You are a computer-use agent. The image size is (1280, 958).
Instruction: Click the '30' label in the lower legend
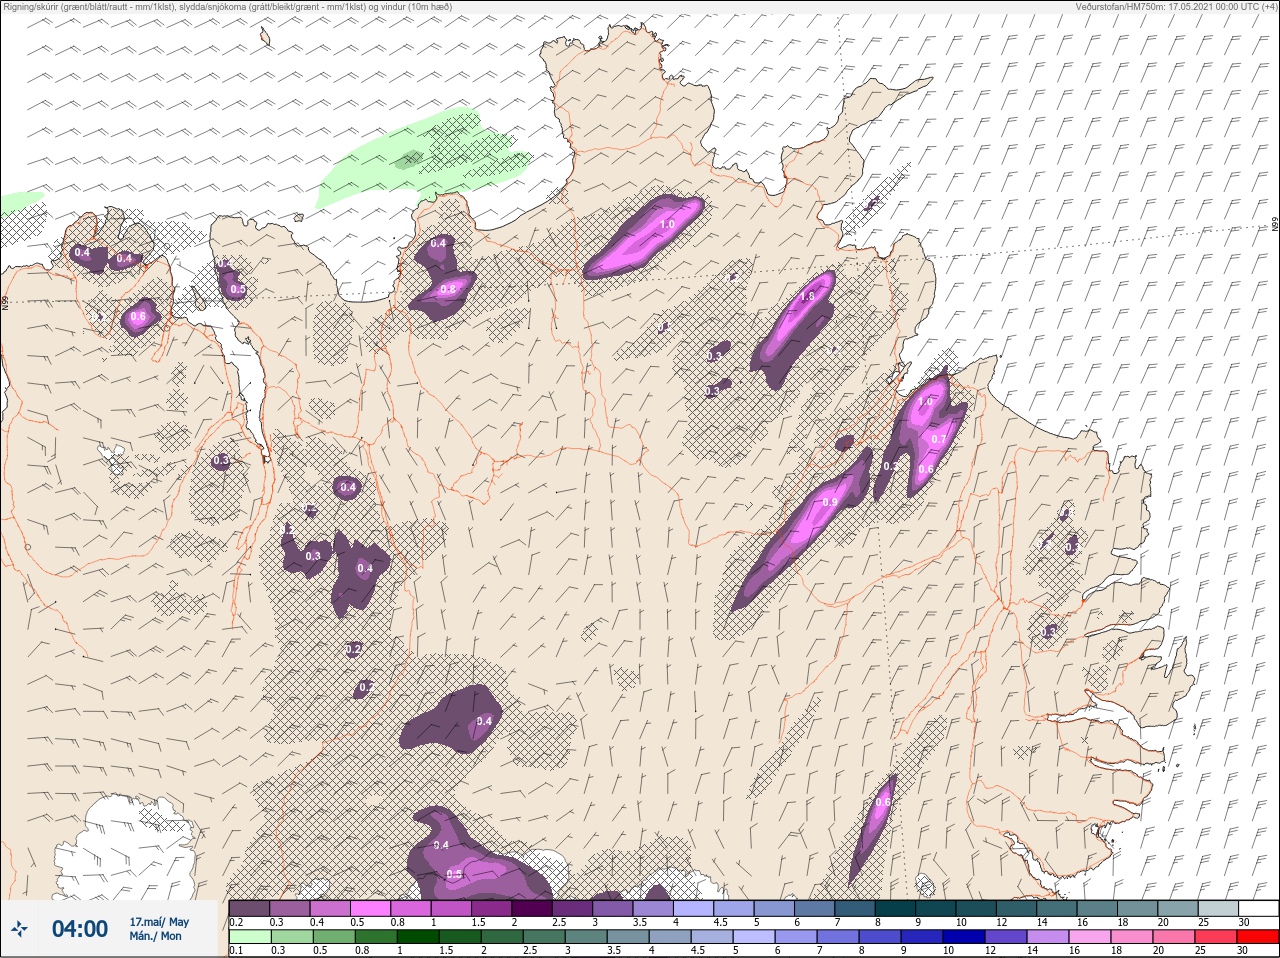[1243, 951]
